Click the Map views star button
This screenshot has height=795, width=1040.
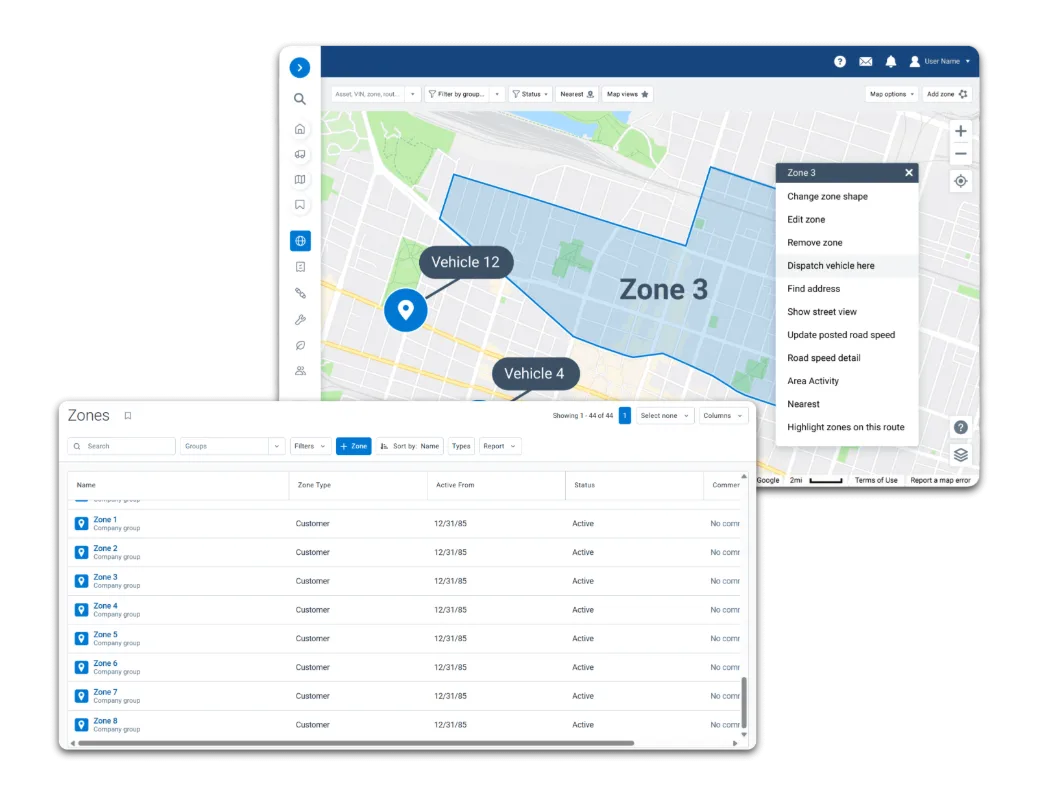point(627,94)
